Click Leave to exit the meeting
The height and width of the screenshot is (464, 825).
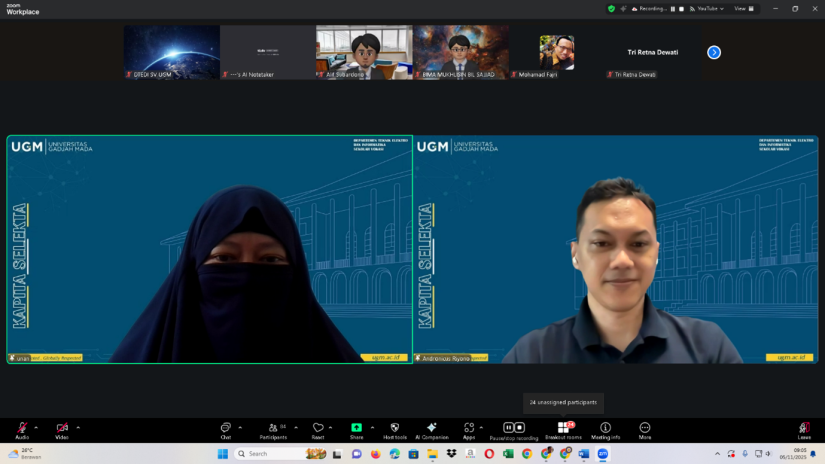tap(804, 428)
